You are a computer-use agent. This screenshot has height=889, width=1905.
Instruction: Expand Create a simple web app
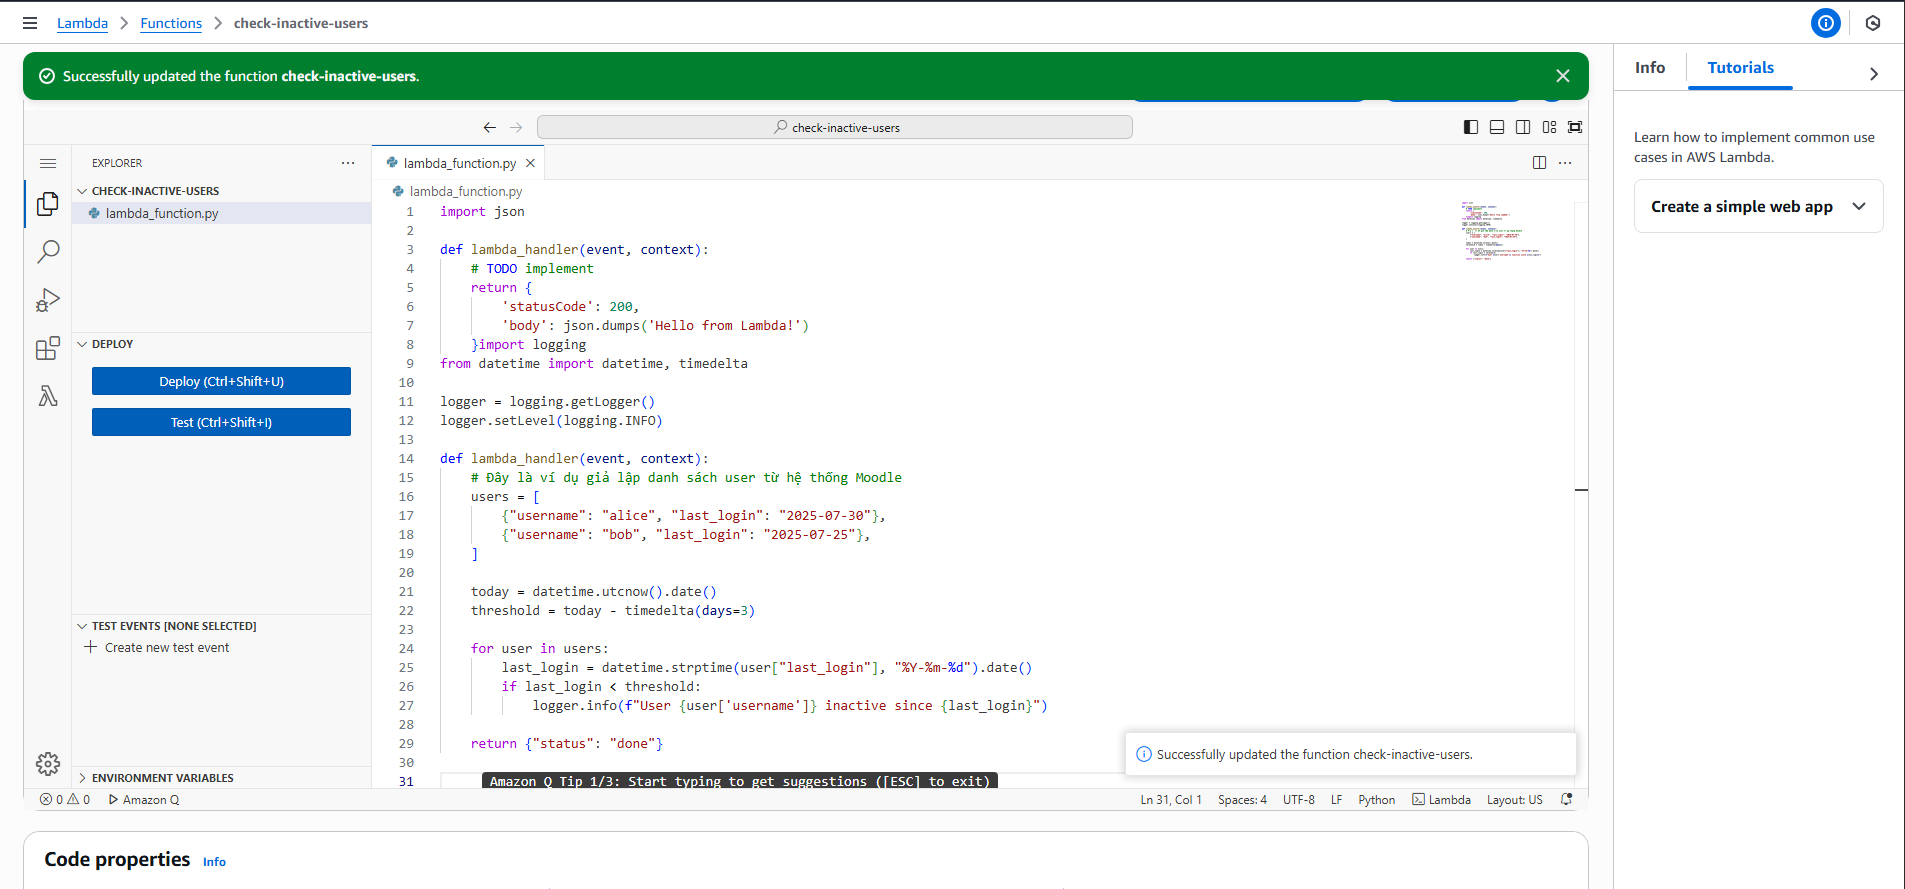click(1758, 206)
